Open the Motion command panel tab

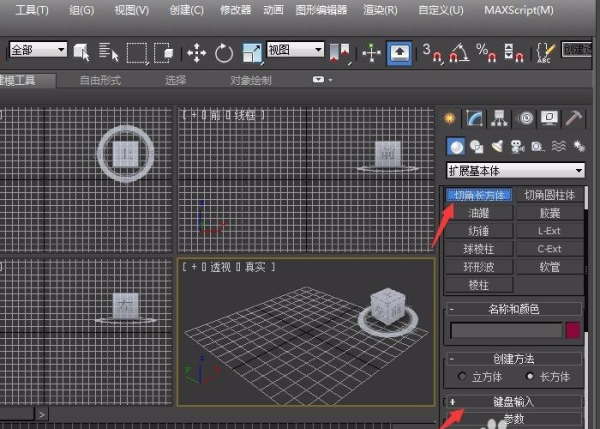[526, 118]
